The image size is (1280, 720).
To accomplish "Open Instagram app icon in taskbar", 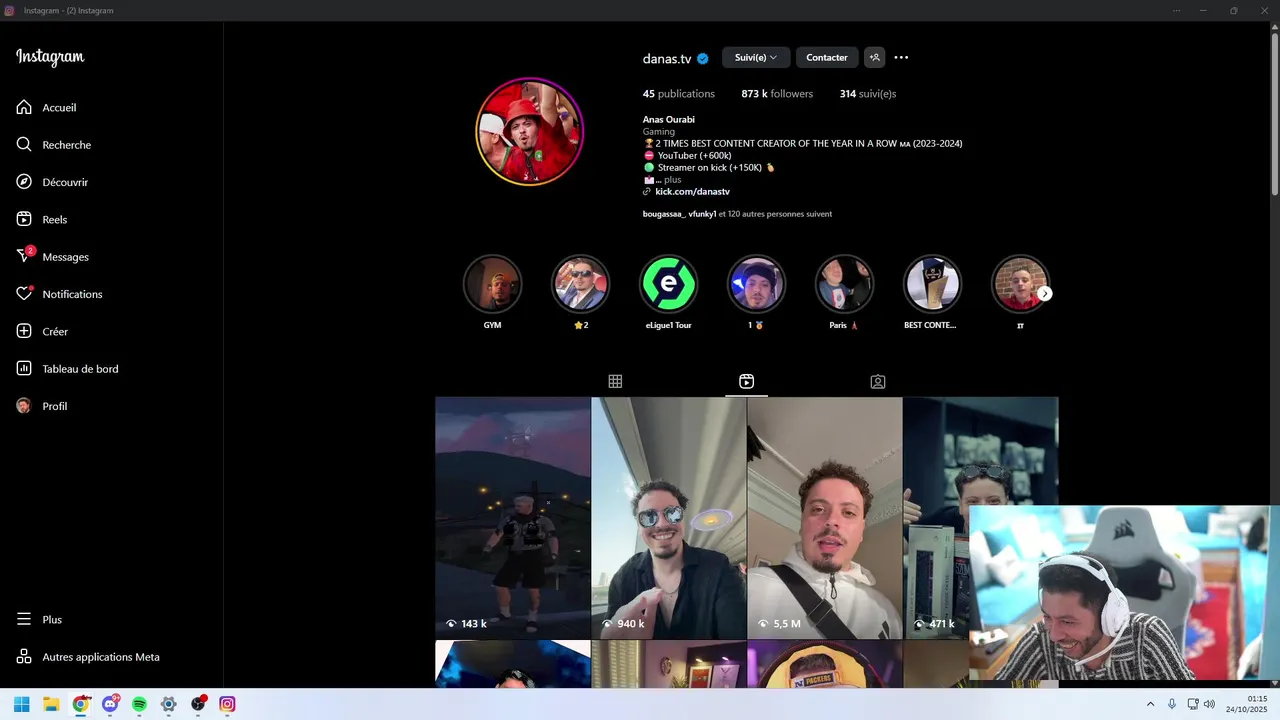I will click(227, 704).
